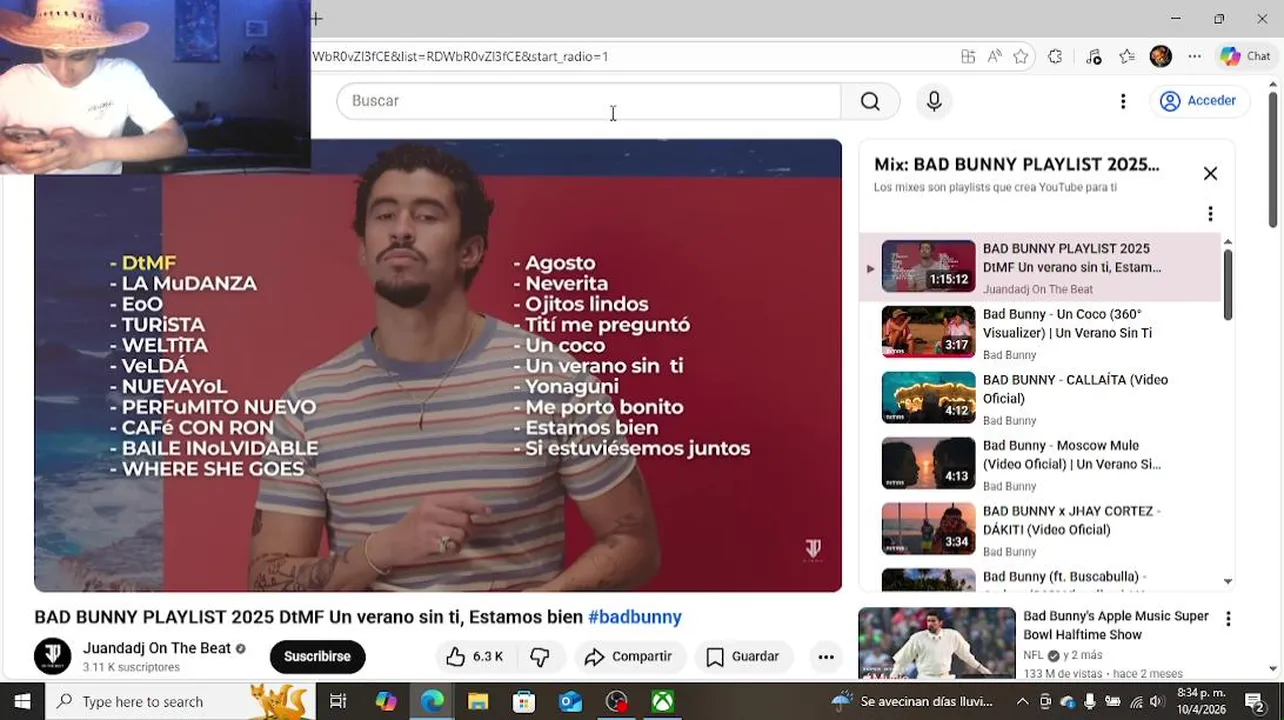The width and height of the screenshot is (1284, 720).
Task: Open BAD BUNNY x JHAY CORTEZ DÁKITI video
Action: click(x=1040, y=529)
